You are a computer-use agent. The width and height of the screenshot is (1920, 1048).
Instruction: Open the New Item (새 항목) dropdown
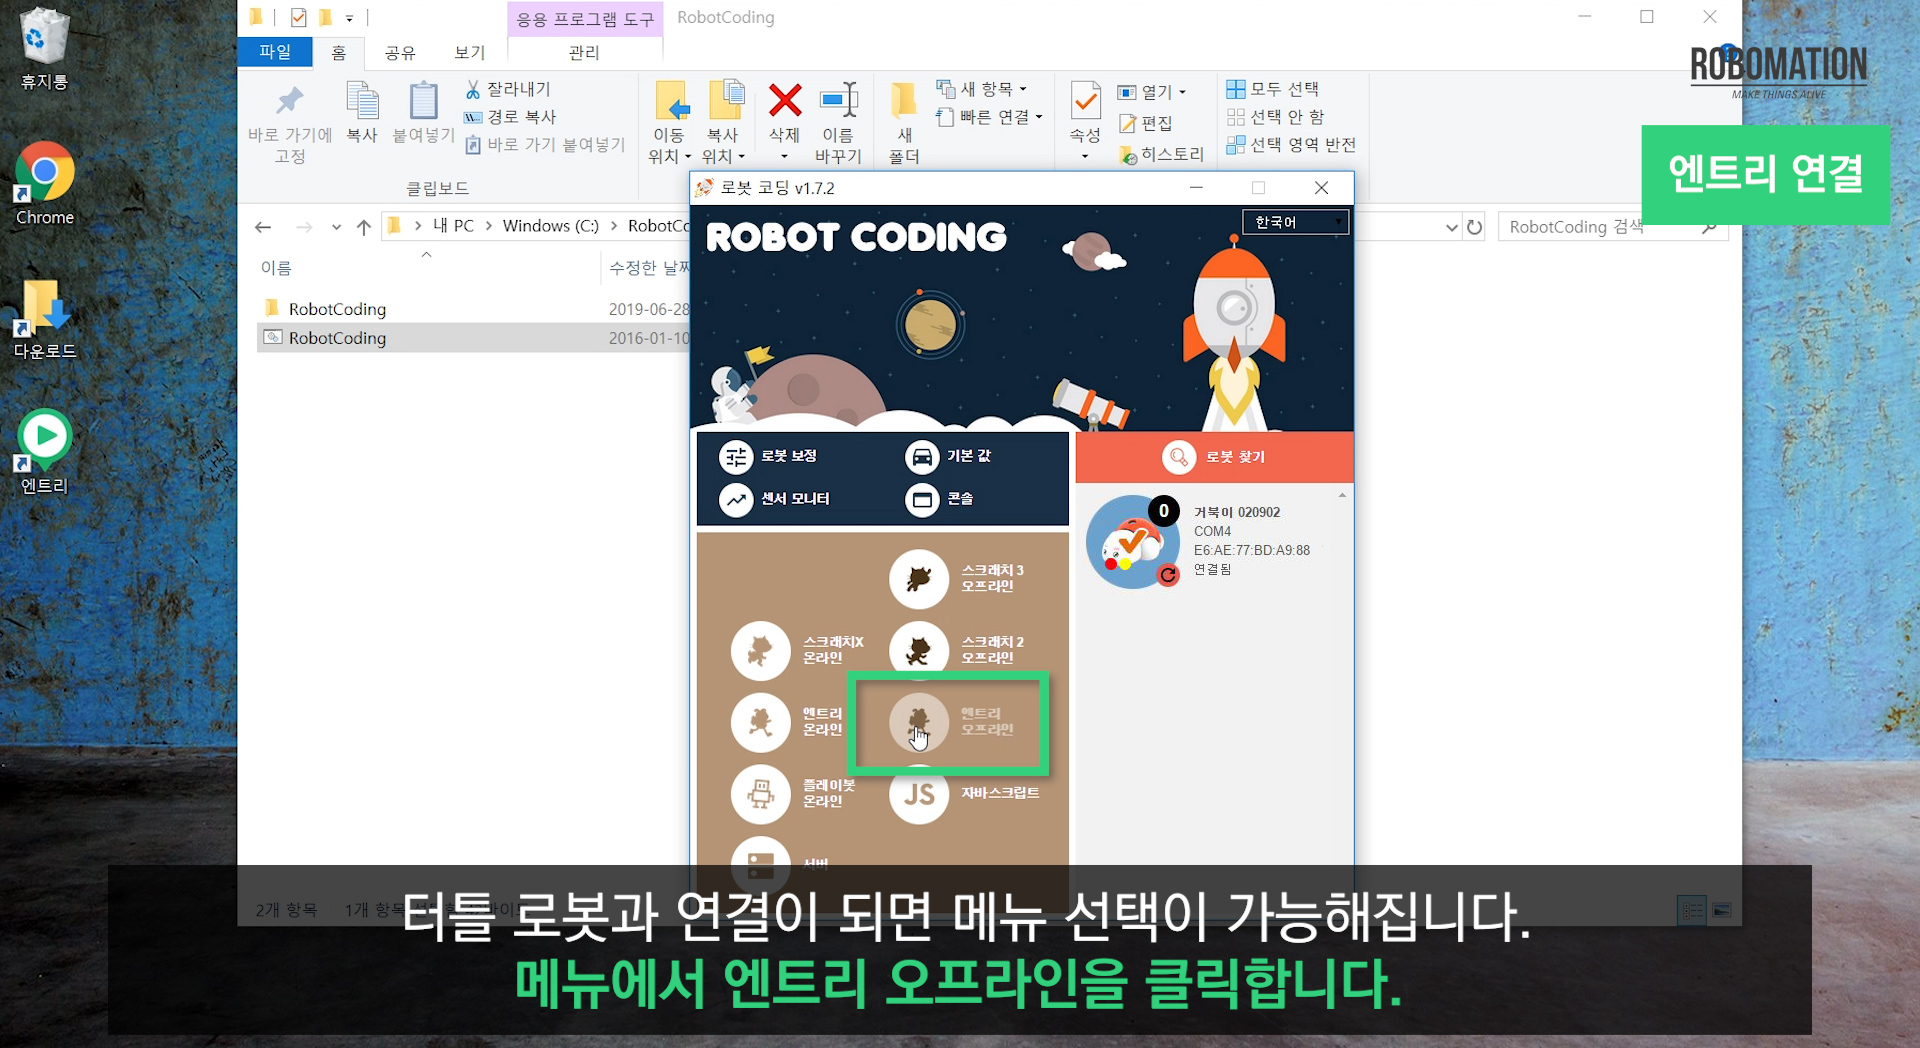point(982,89)
